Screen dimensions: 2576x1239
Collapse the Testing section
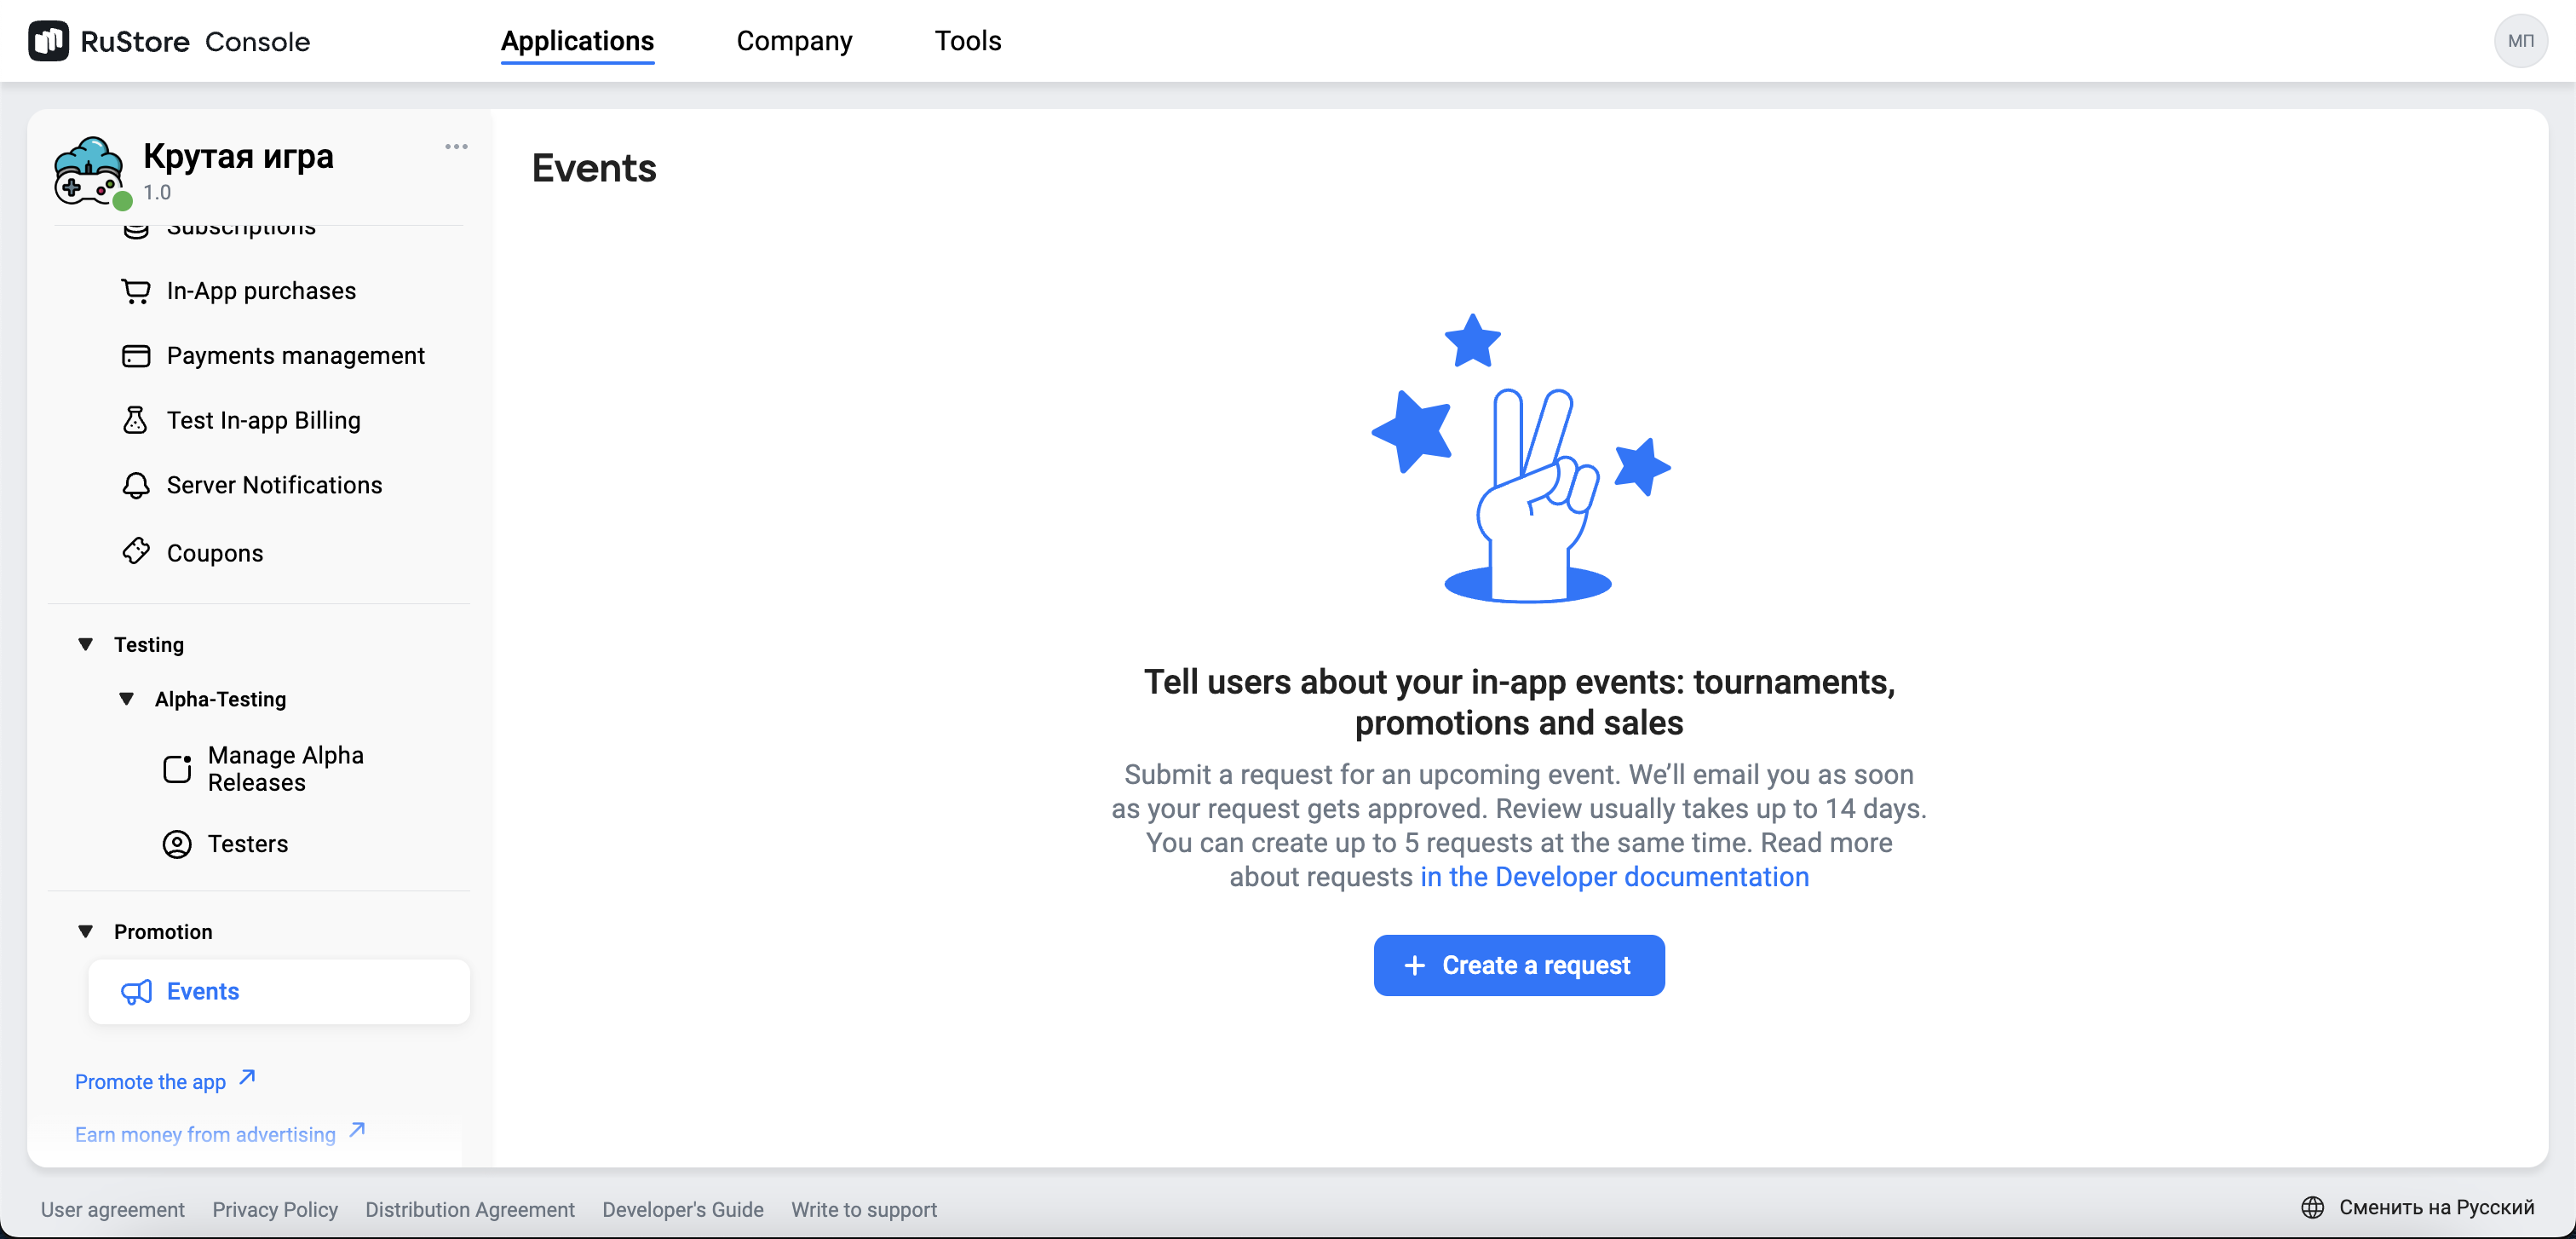pyautogui.click(x=86, y=645)
